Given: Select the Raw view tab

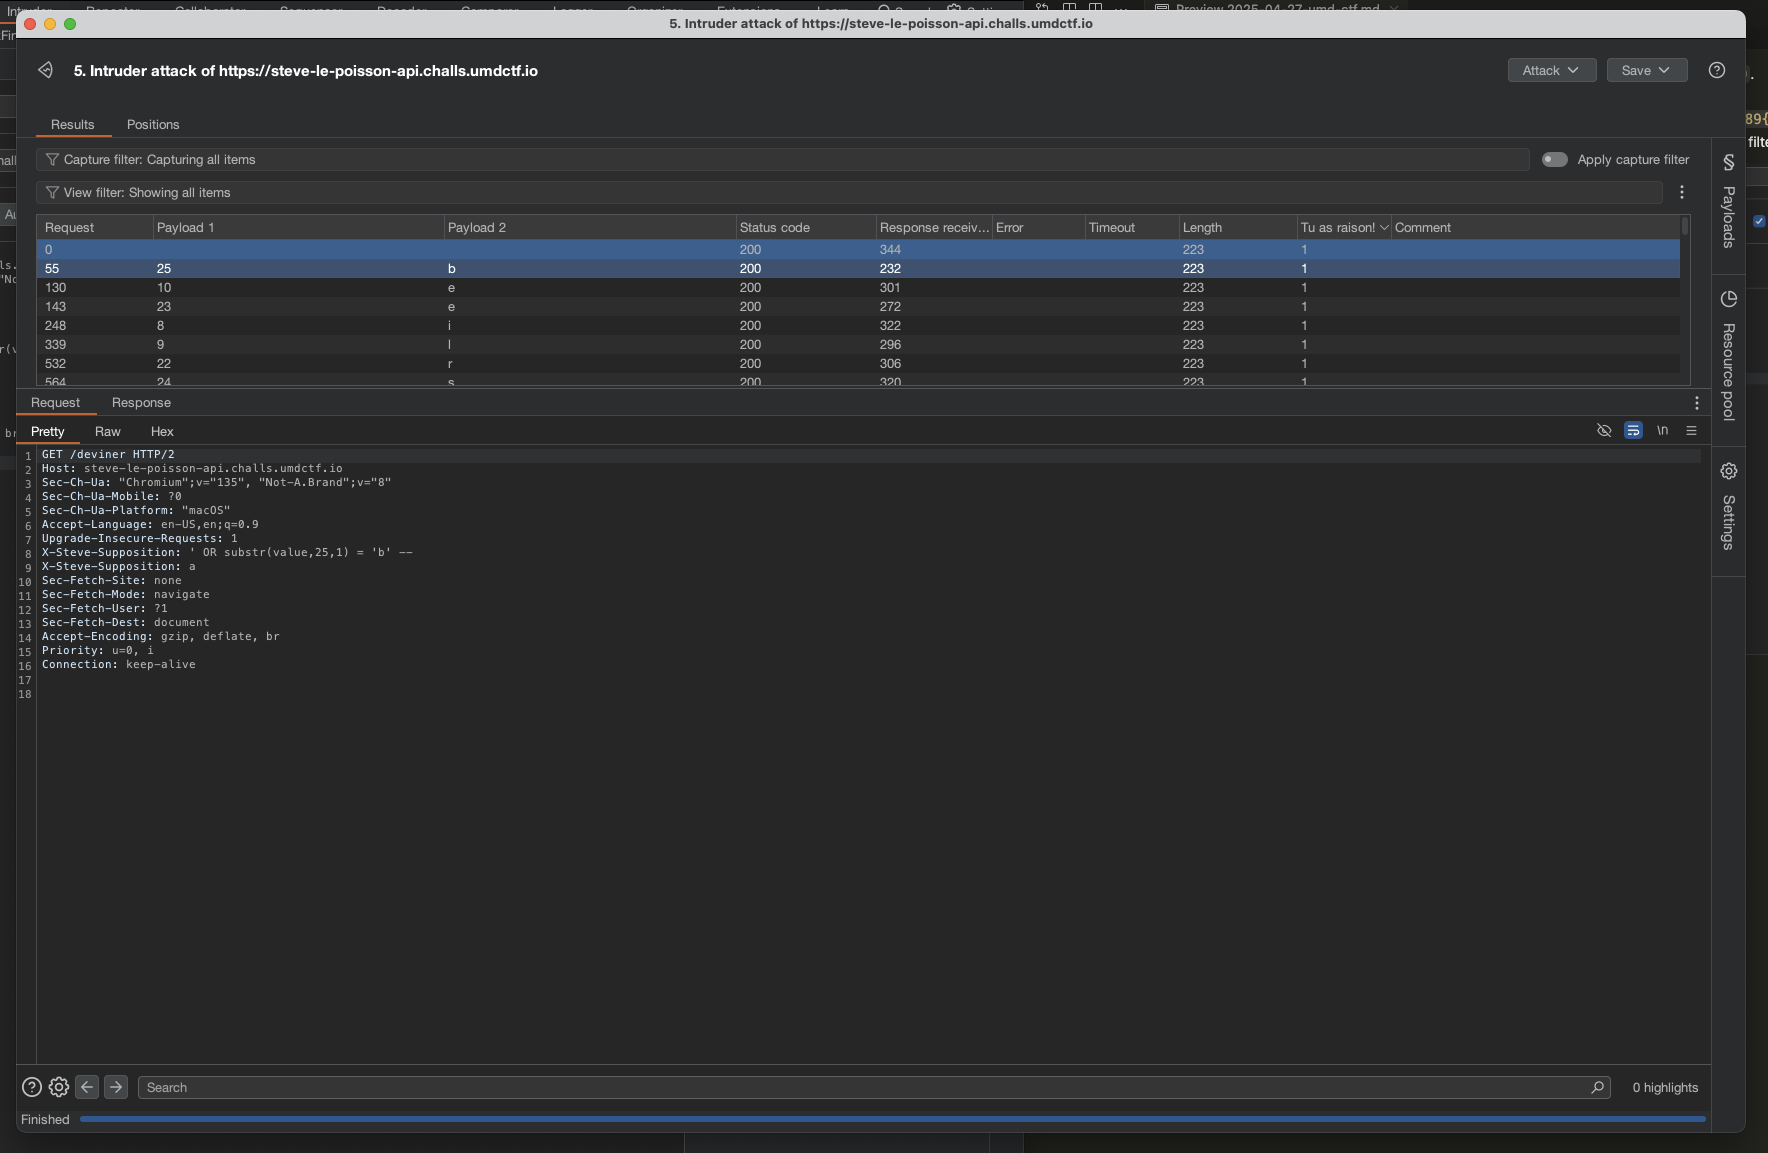Looking at the screenshot, I should coord(108,432).
